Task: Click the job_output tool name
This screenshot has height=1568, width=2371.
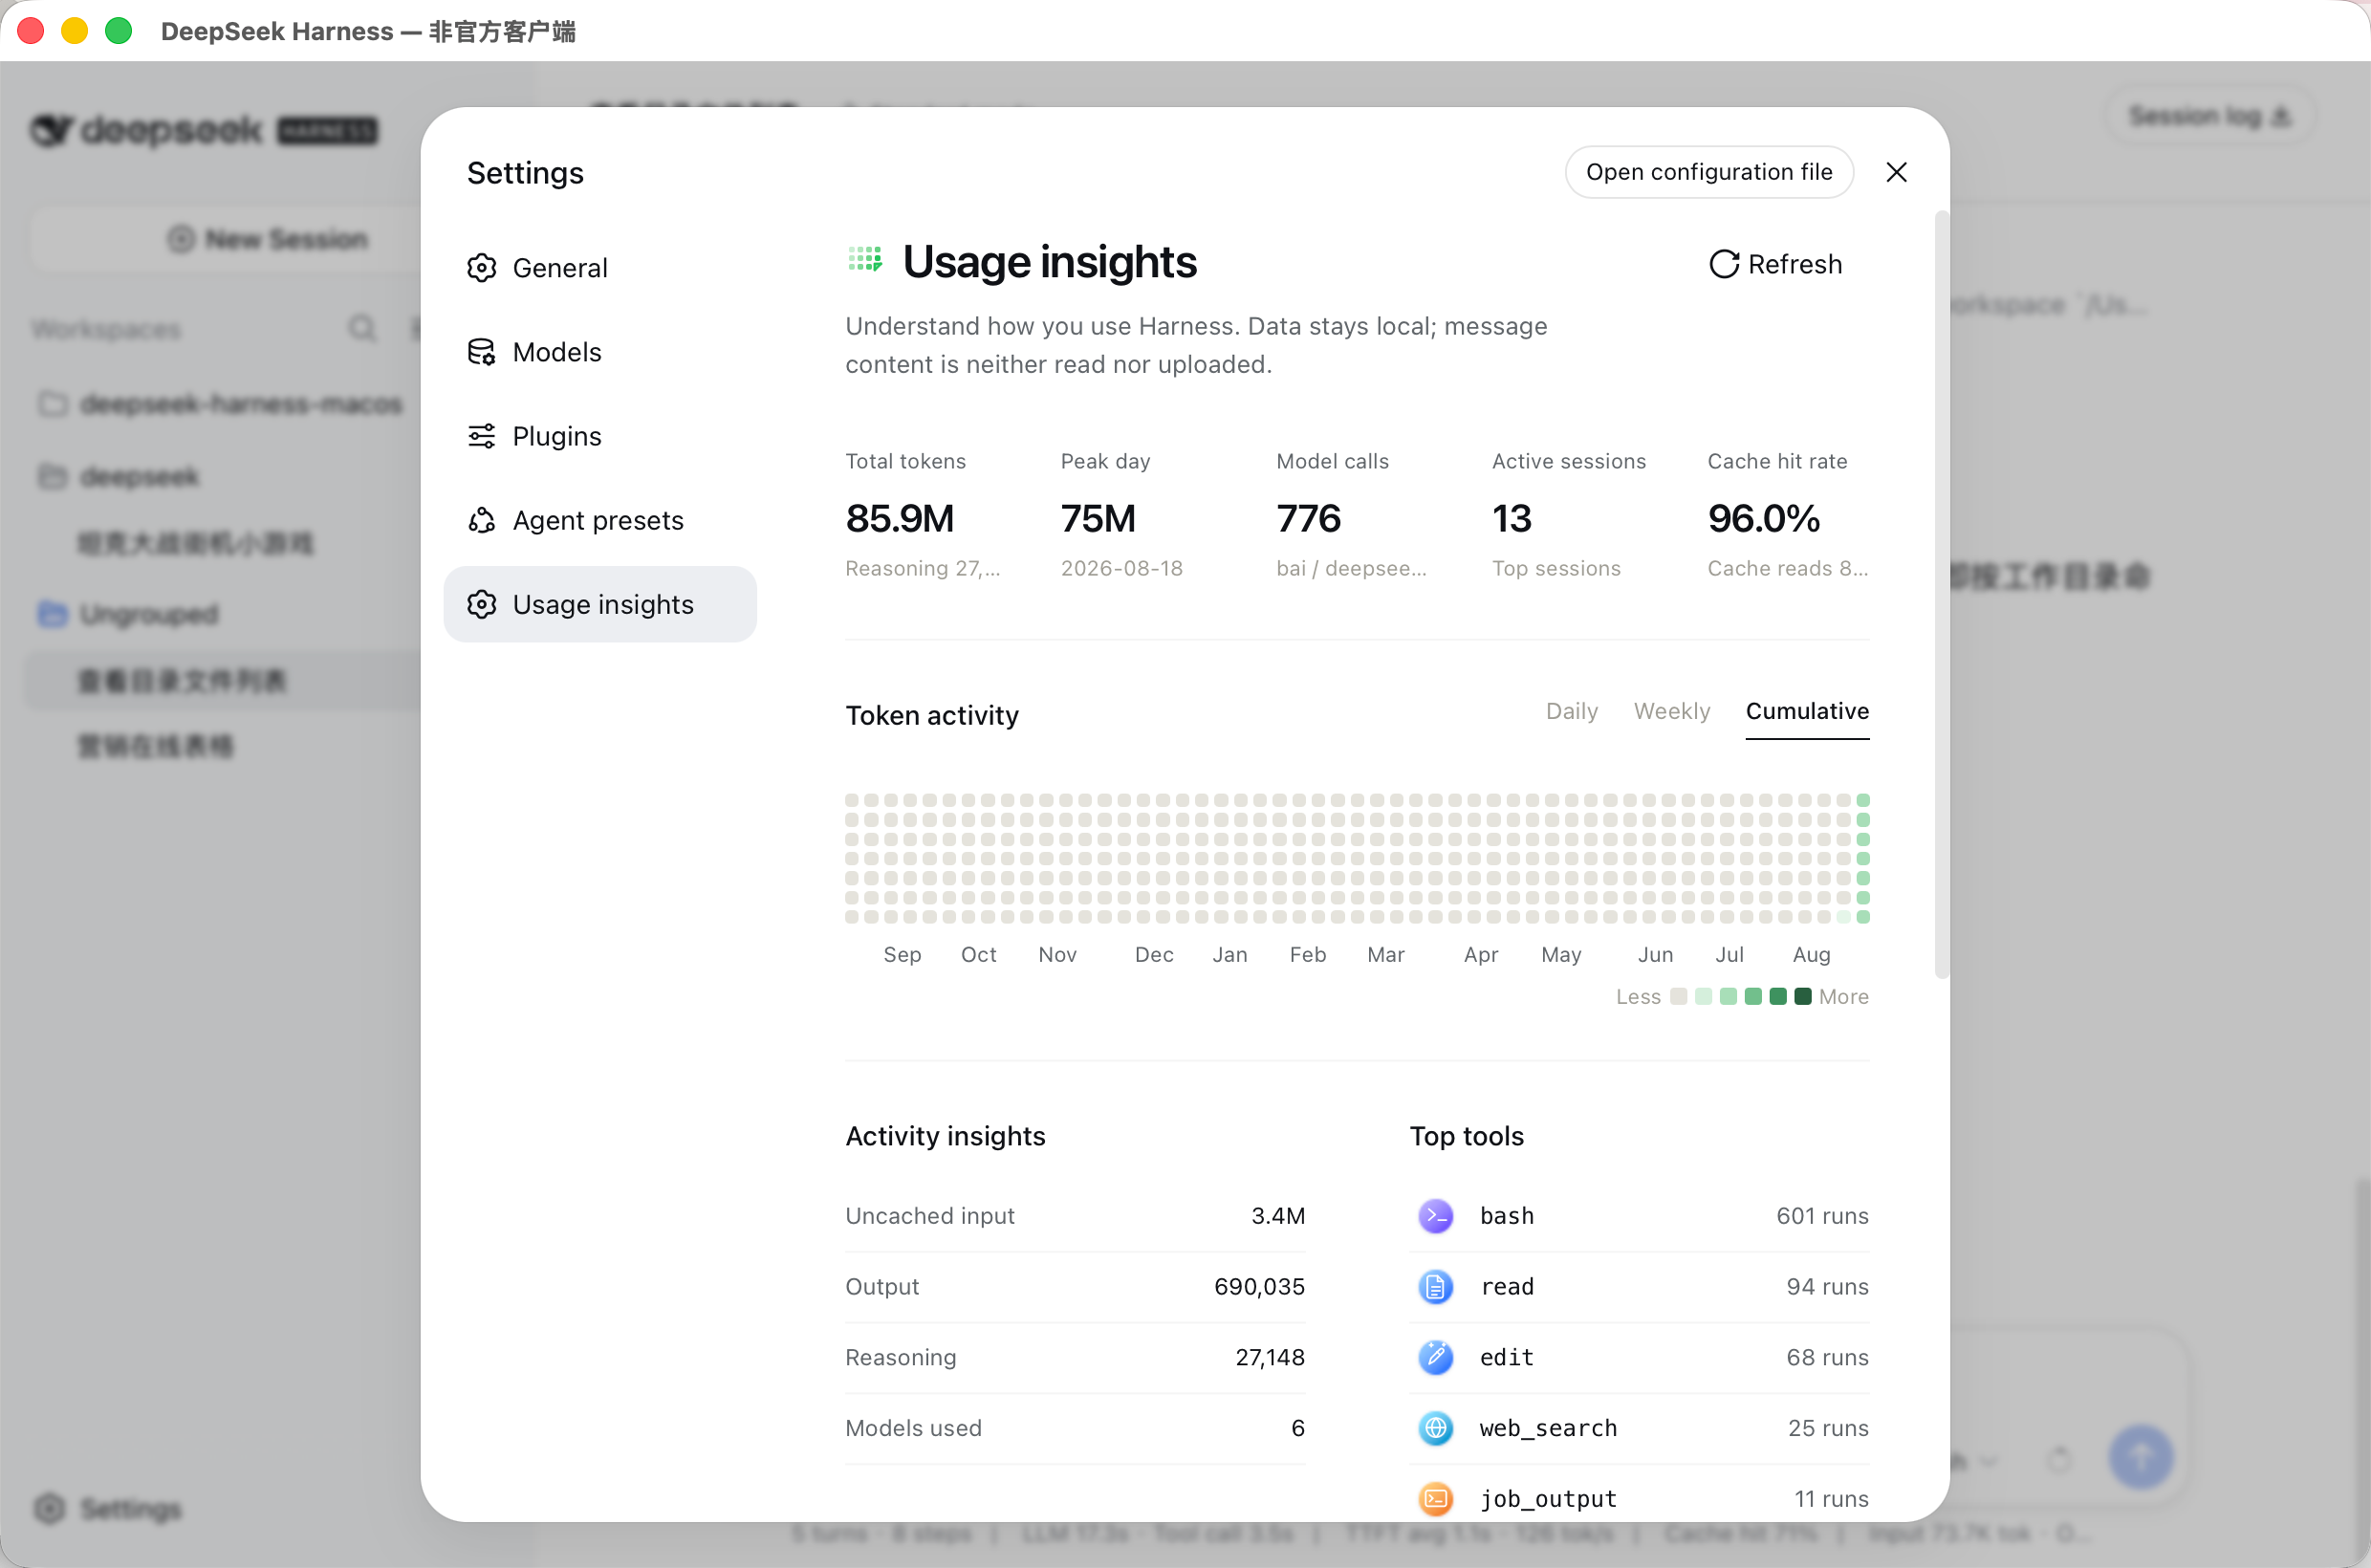Action: point(1548,1499)
